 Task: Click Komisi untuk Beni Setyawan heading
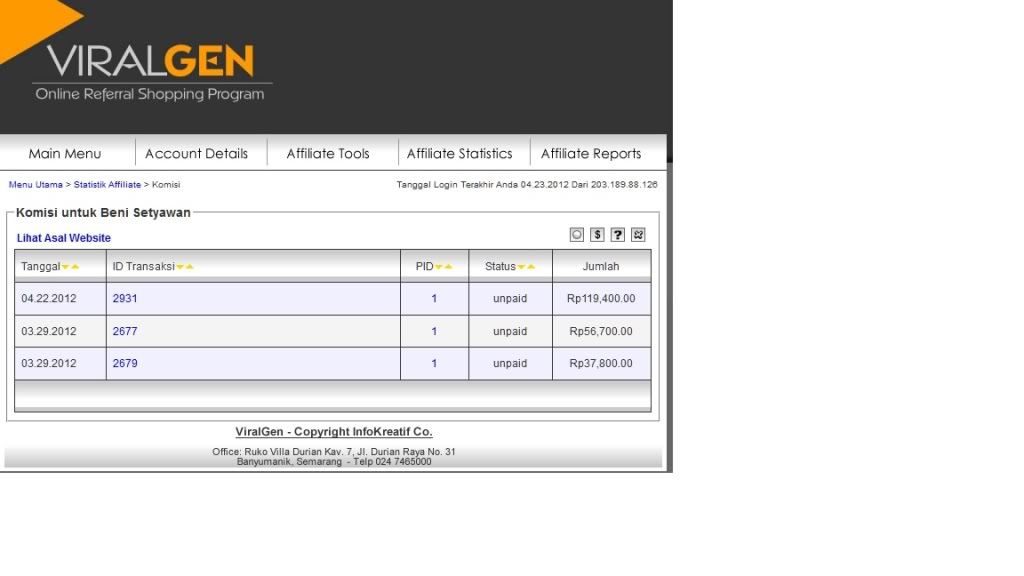[103, 212]
